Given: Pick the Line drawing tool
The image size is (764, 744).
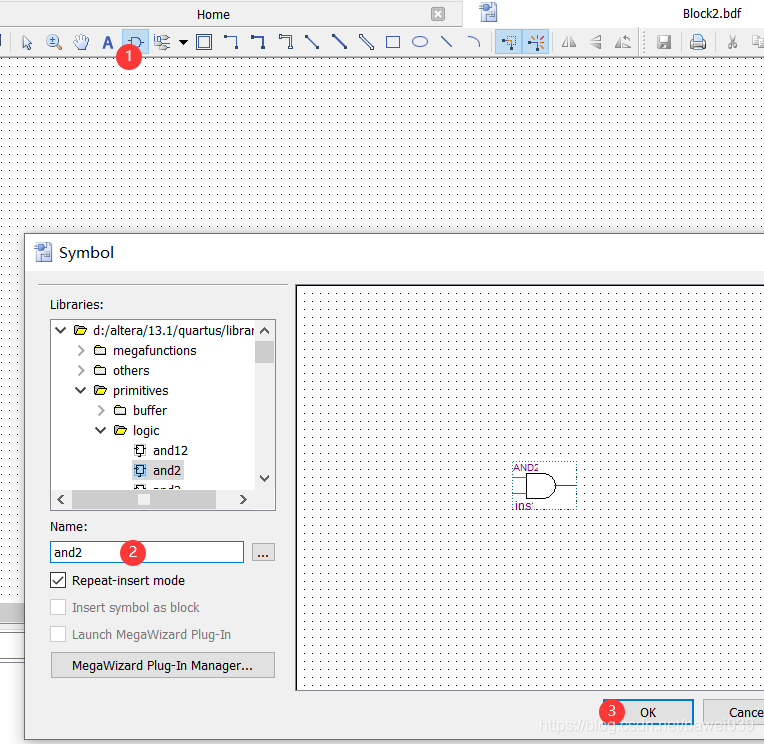Looking at the screenshot, I should point(446,42).
